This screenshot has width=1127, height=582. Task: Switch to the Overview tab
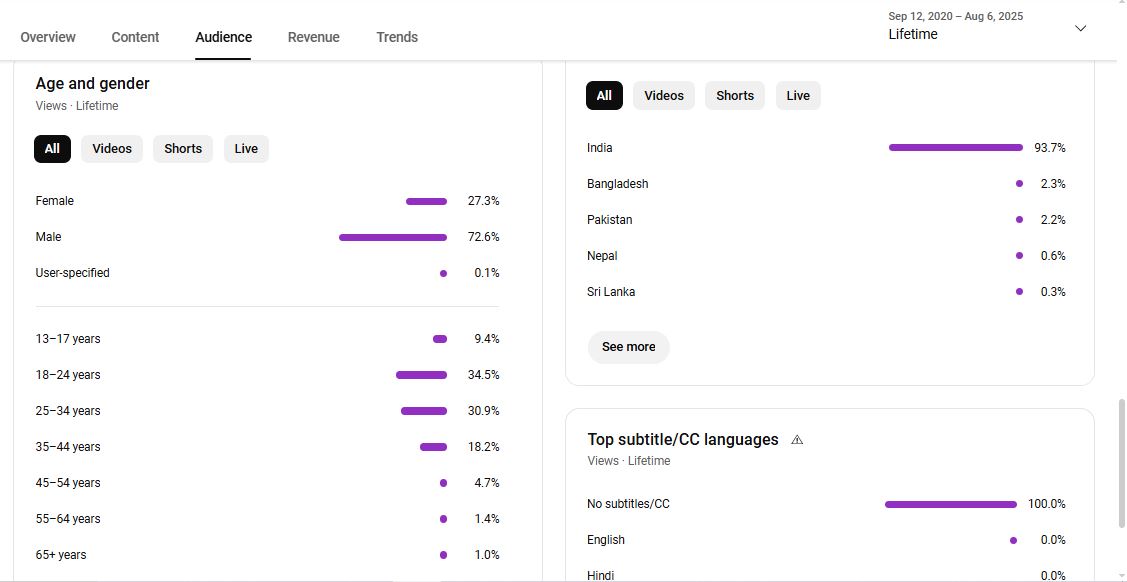click(48, 37)
